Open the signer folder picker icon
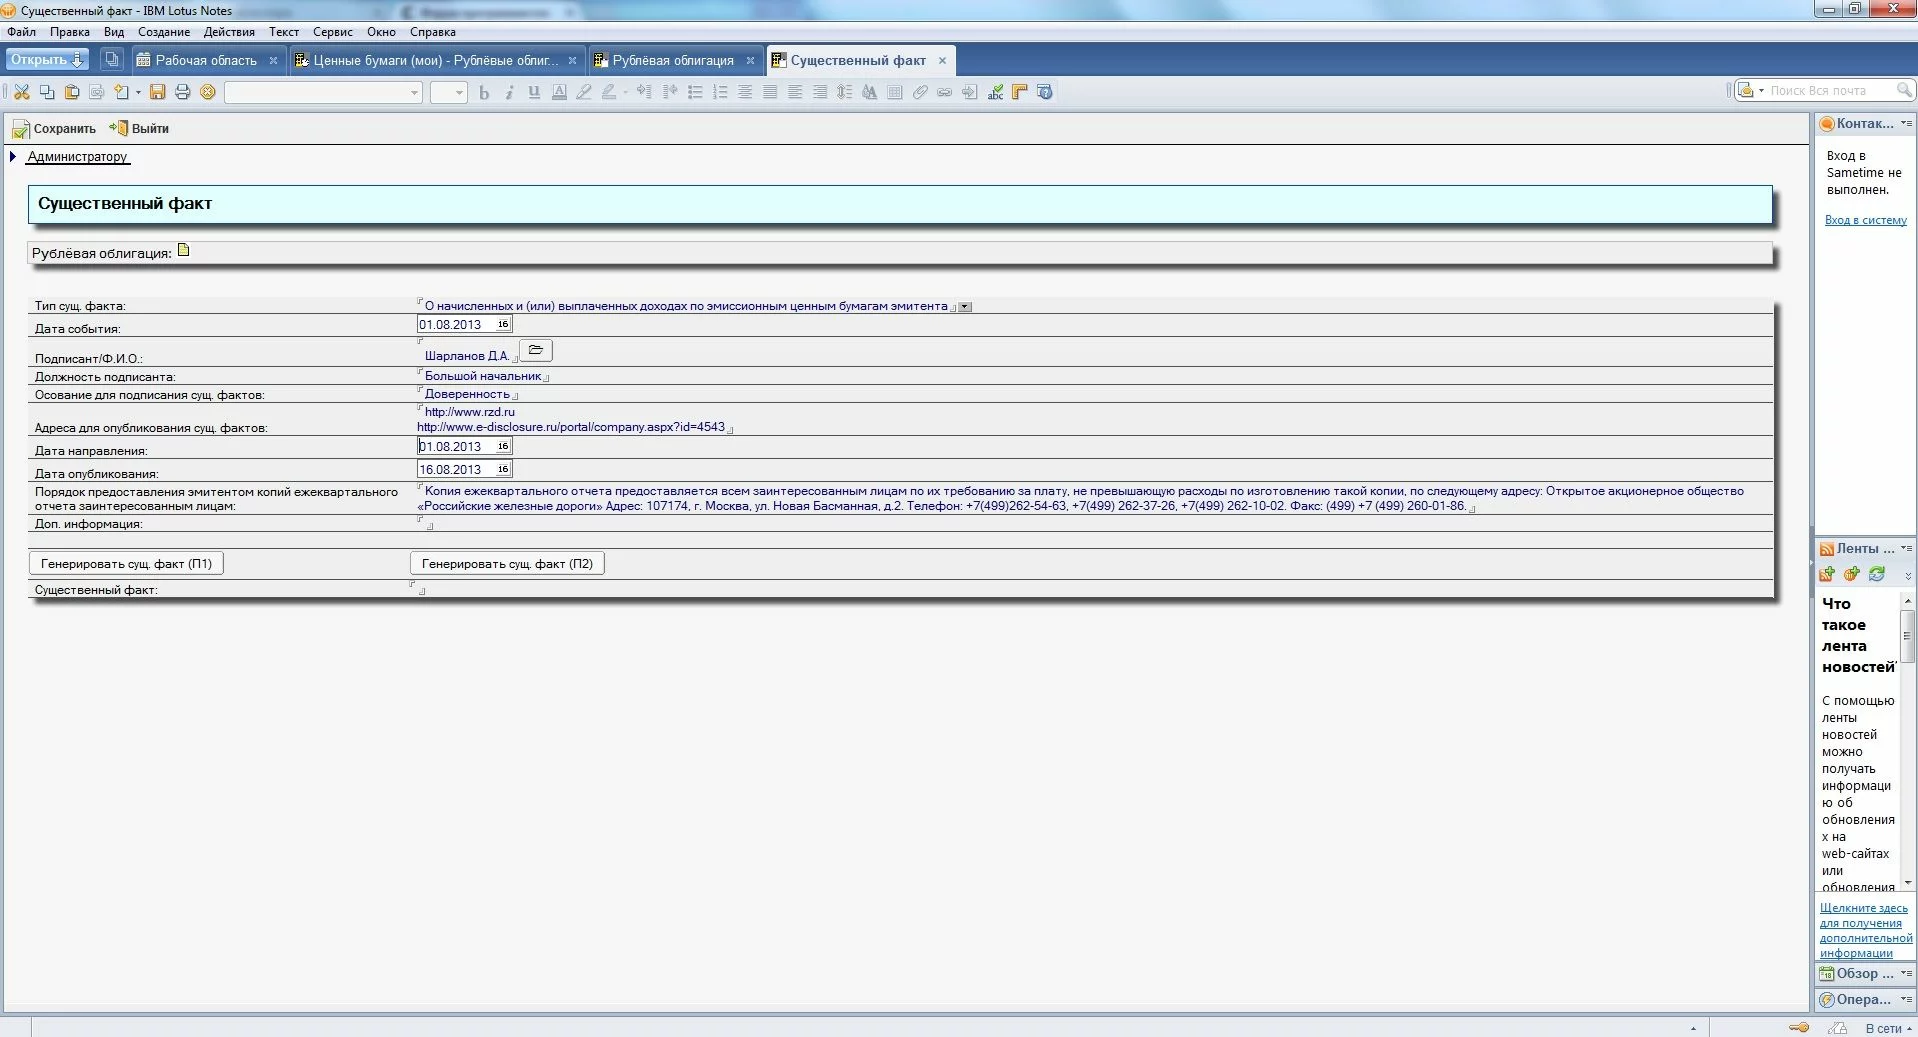 (536, 350)
